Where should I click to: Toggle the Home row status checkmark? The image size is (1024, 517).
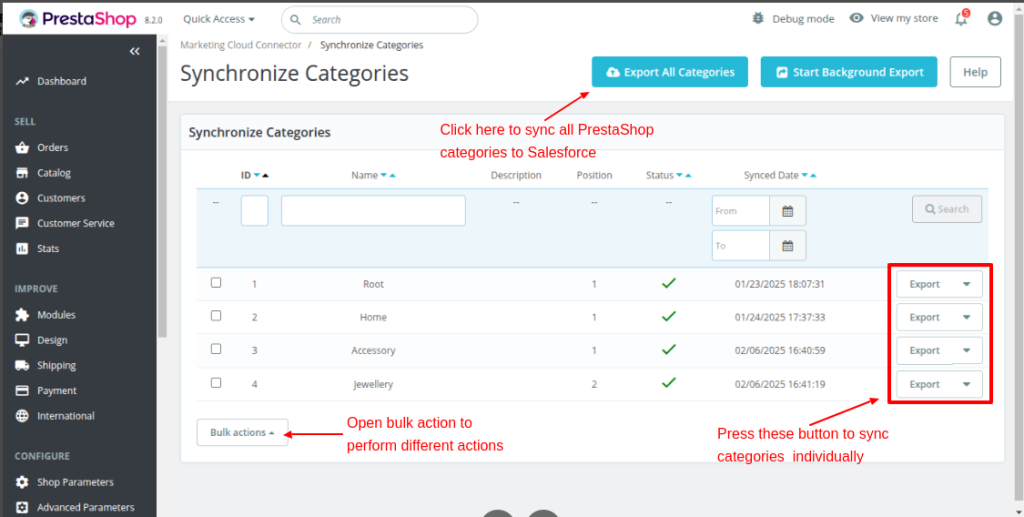(x=668, y=316)
